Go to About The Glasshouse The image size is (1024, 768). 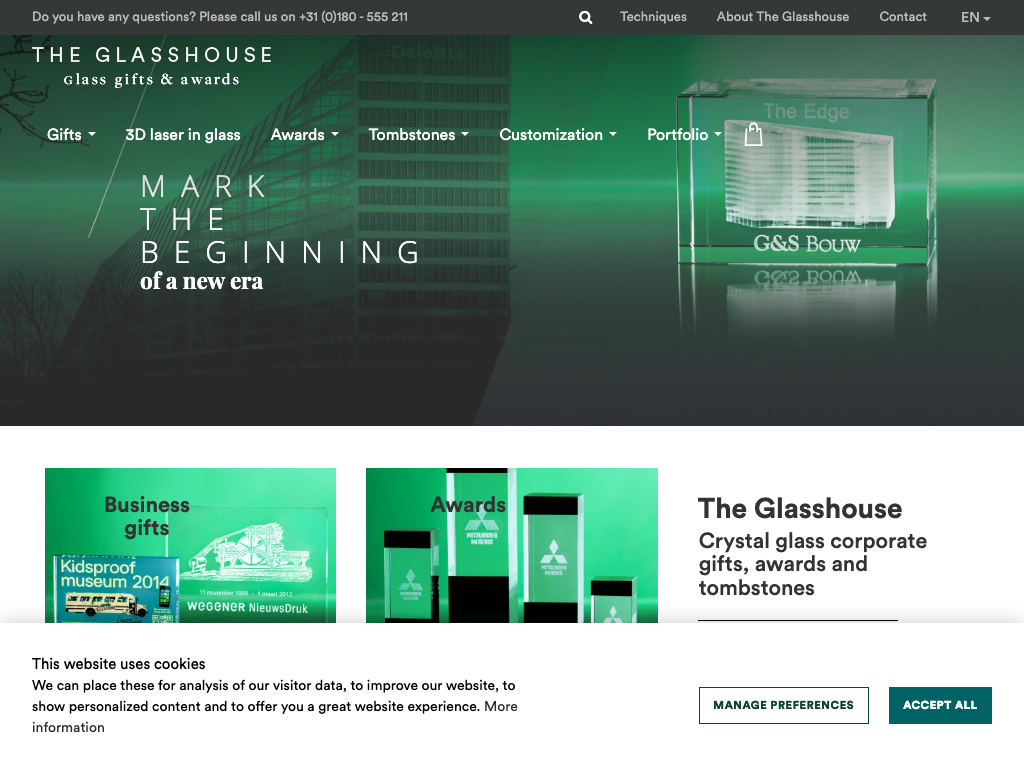click(x=782, y=17)
